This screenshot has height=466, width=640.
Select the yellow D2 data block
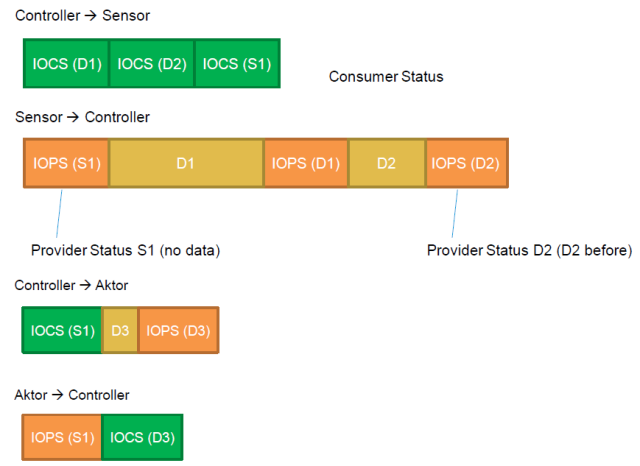pos(387,163)
